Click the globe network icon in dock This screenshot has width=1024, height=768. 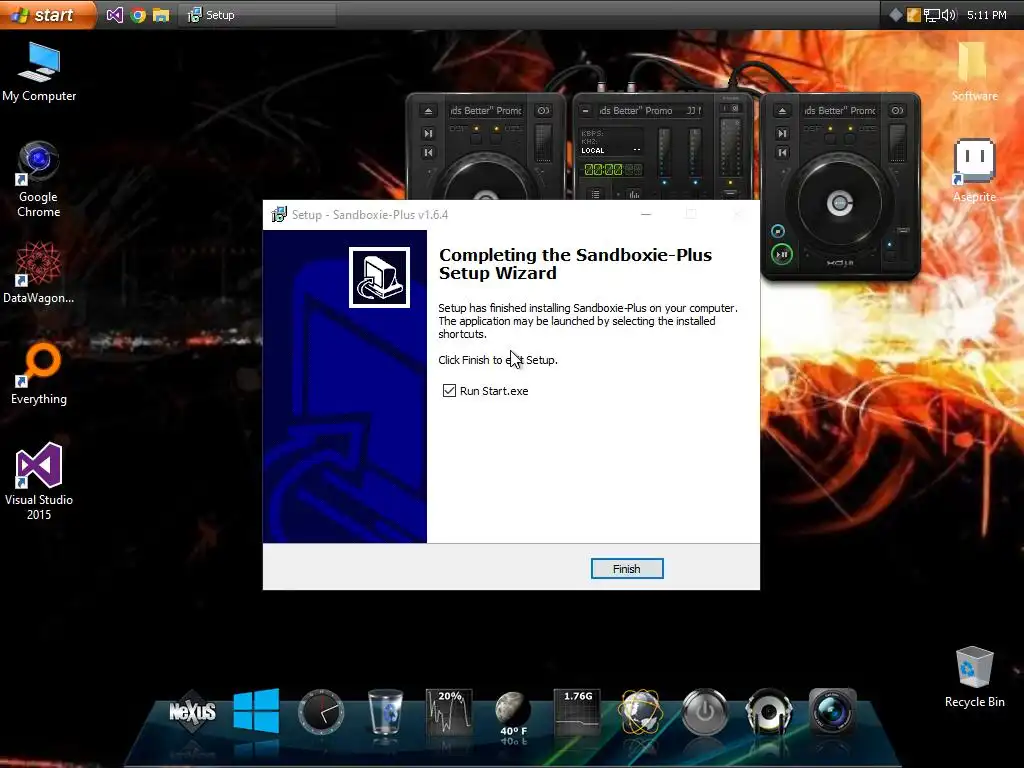click(x=641, y=711)
